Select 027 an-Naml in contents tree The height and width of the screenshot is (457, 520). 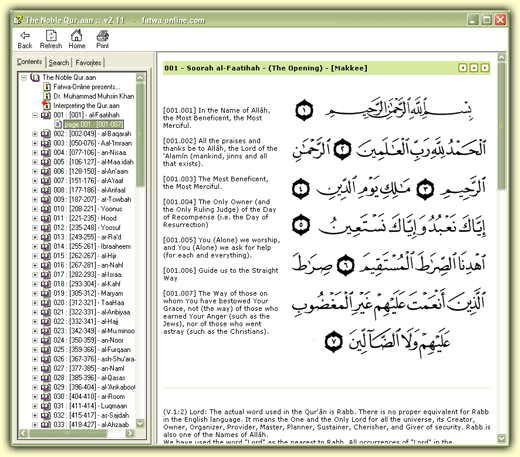pyautogui.click(x=89, y=368)
